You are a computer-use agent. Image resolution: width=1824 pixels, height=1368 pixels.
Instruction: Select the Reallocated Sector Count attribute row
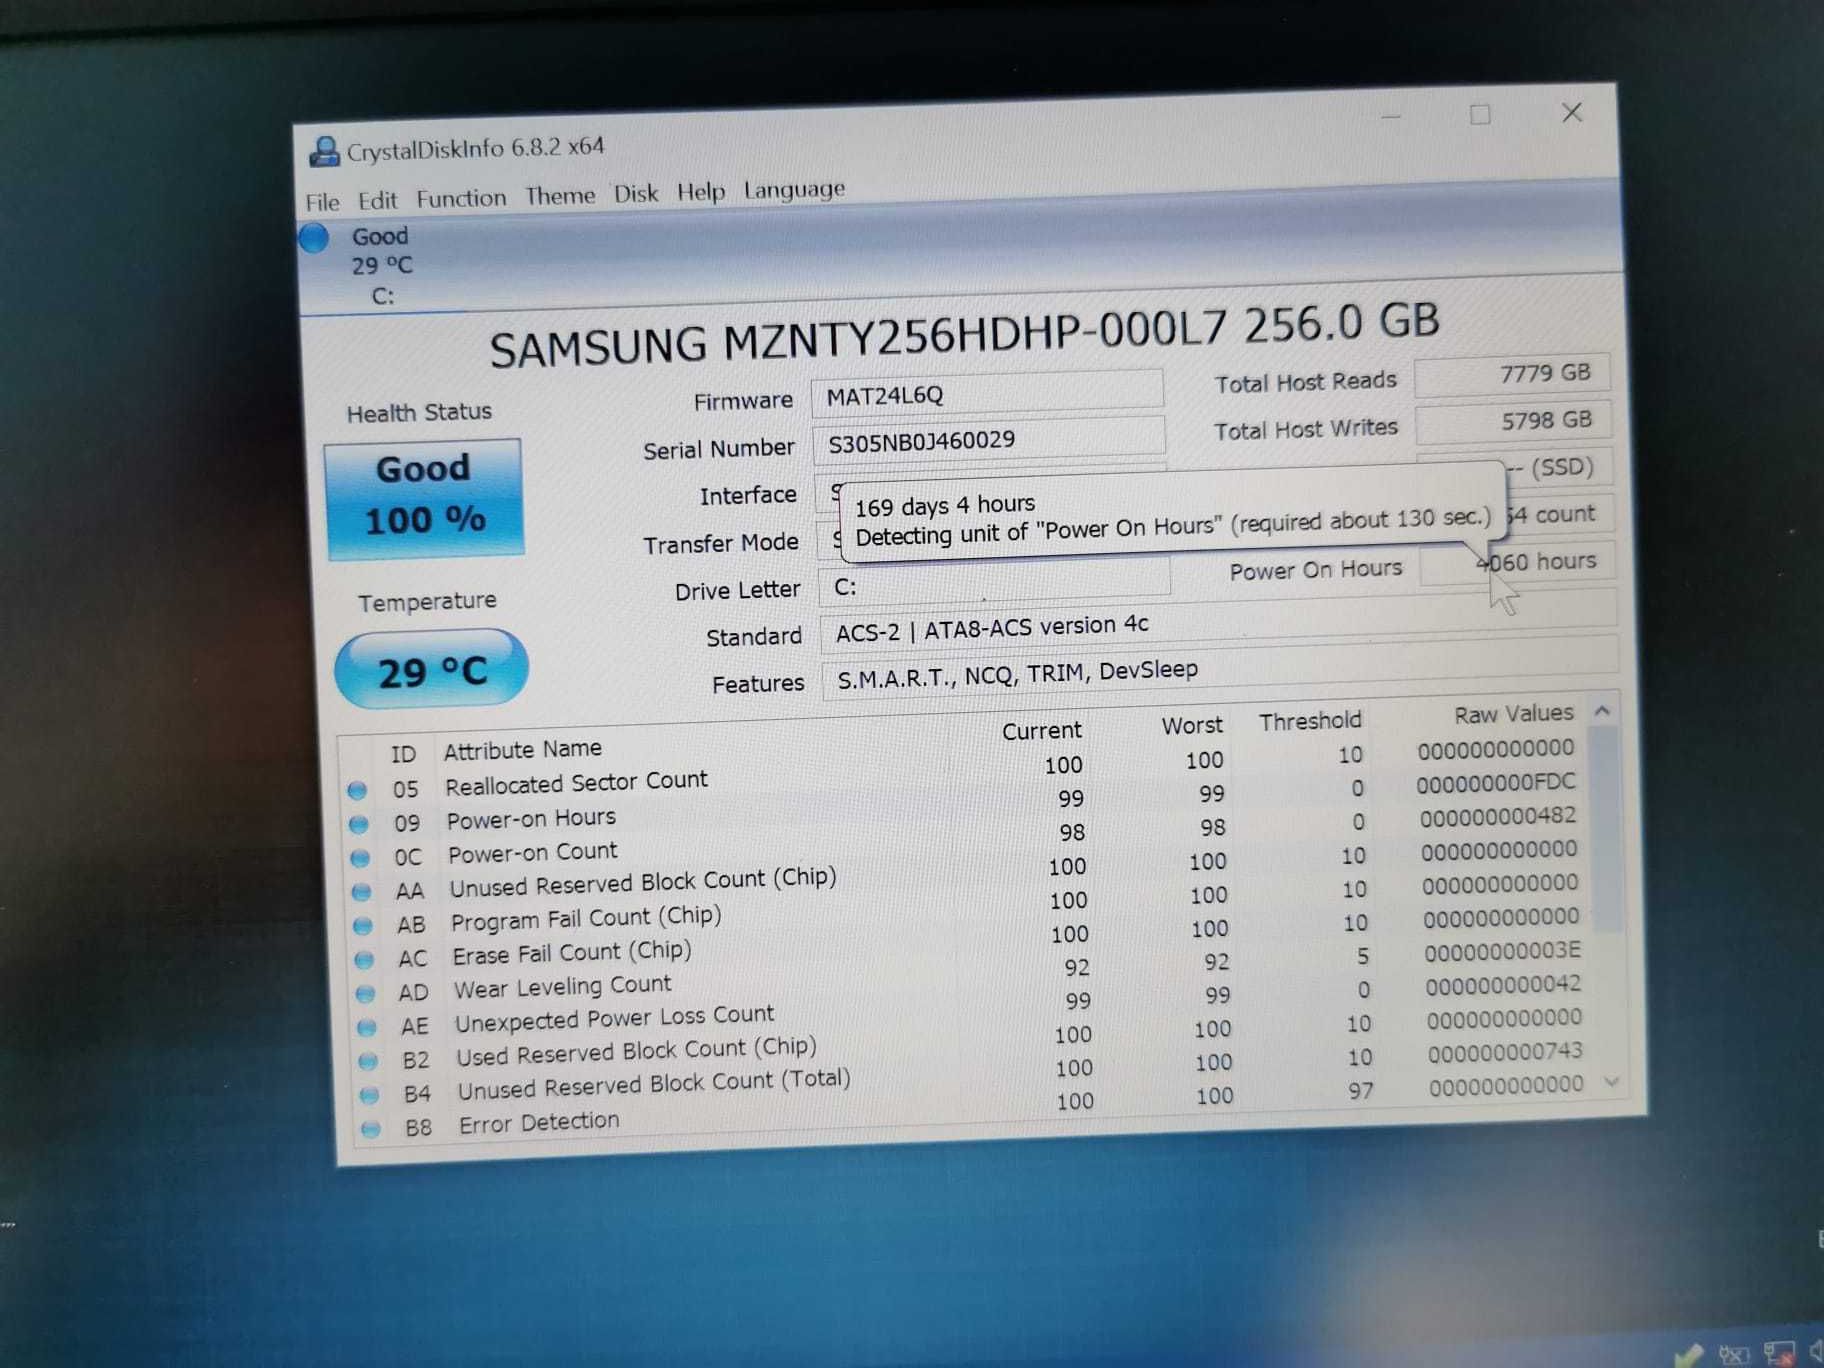point(966,768)
